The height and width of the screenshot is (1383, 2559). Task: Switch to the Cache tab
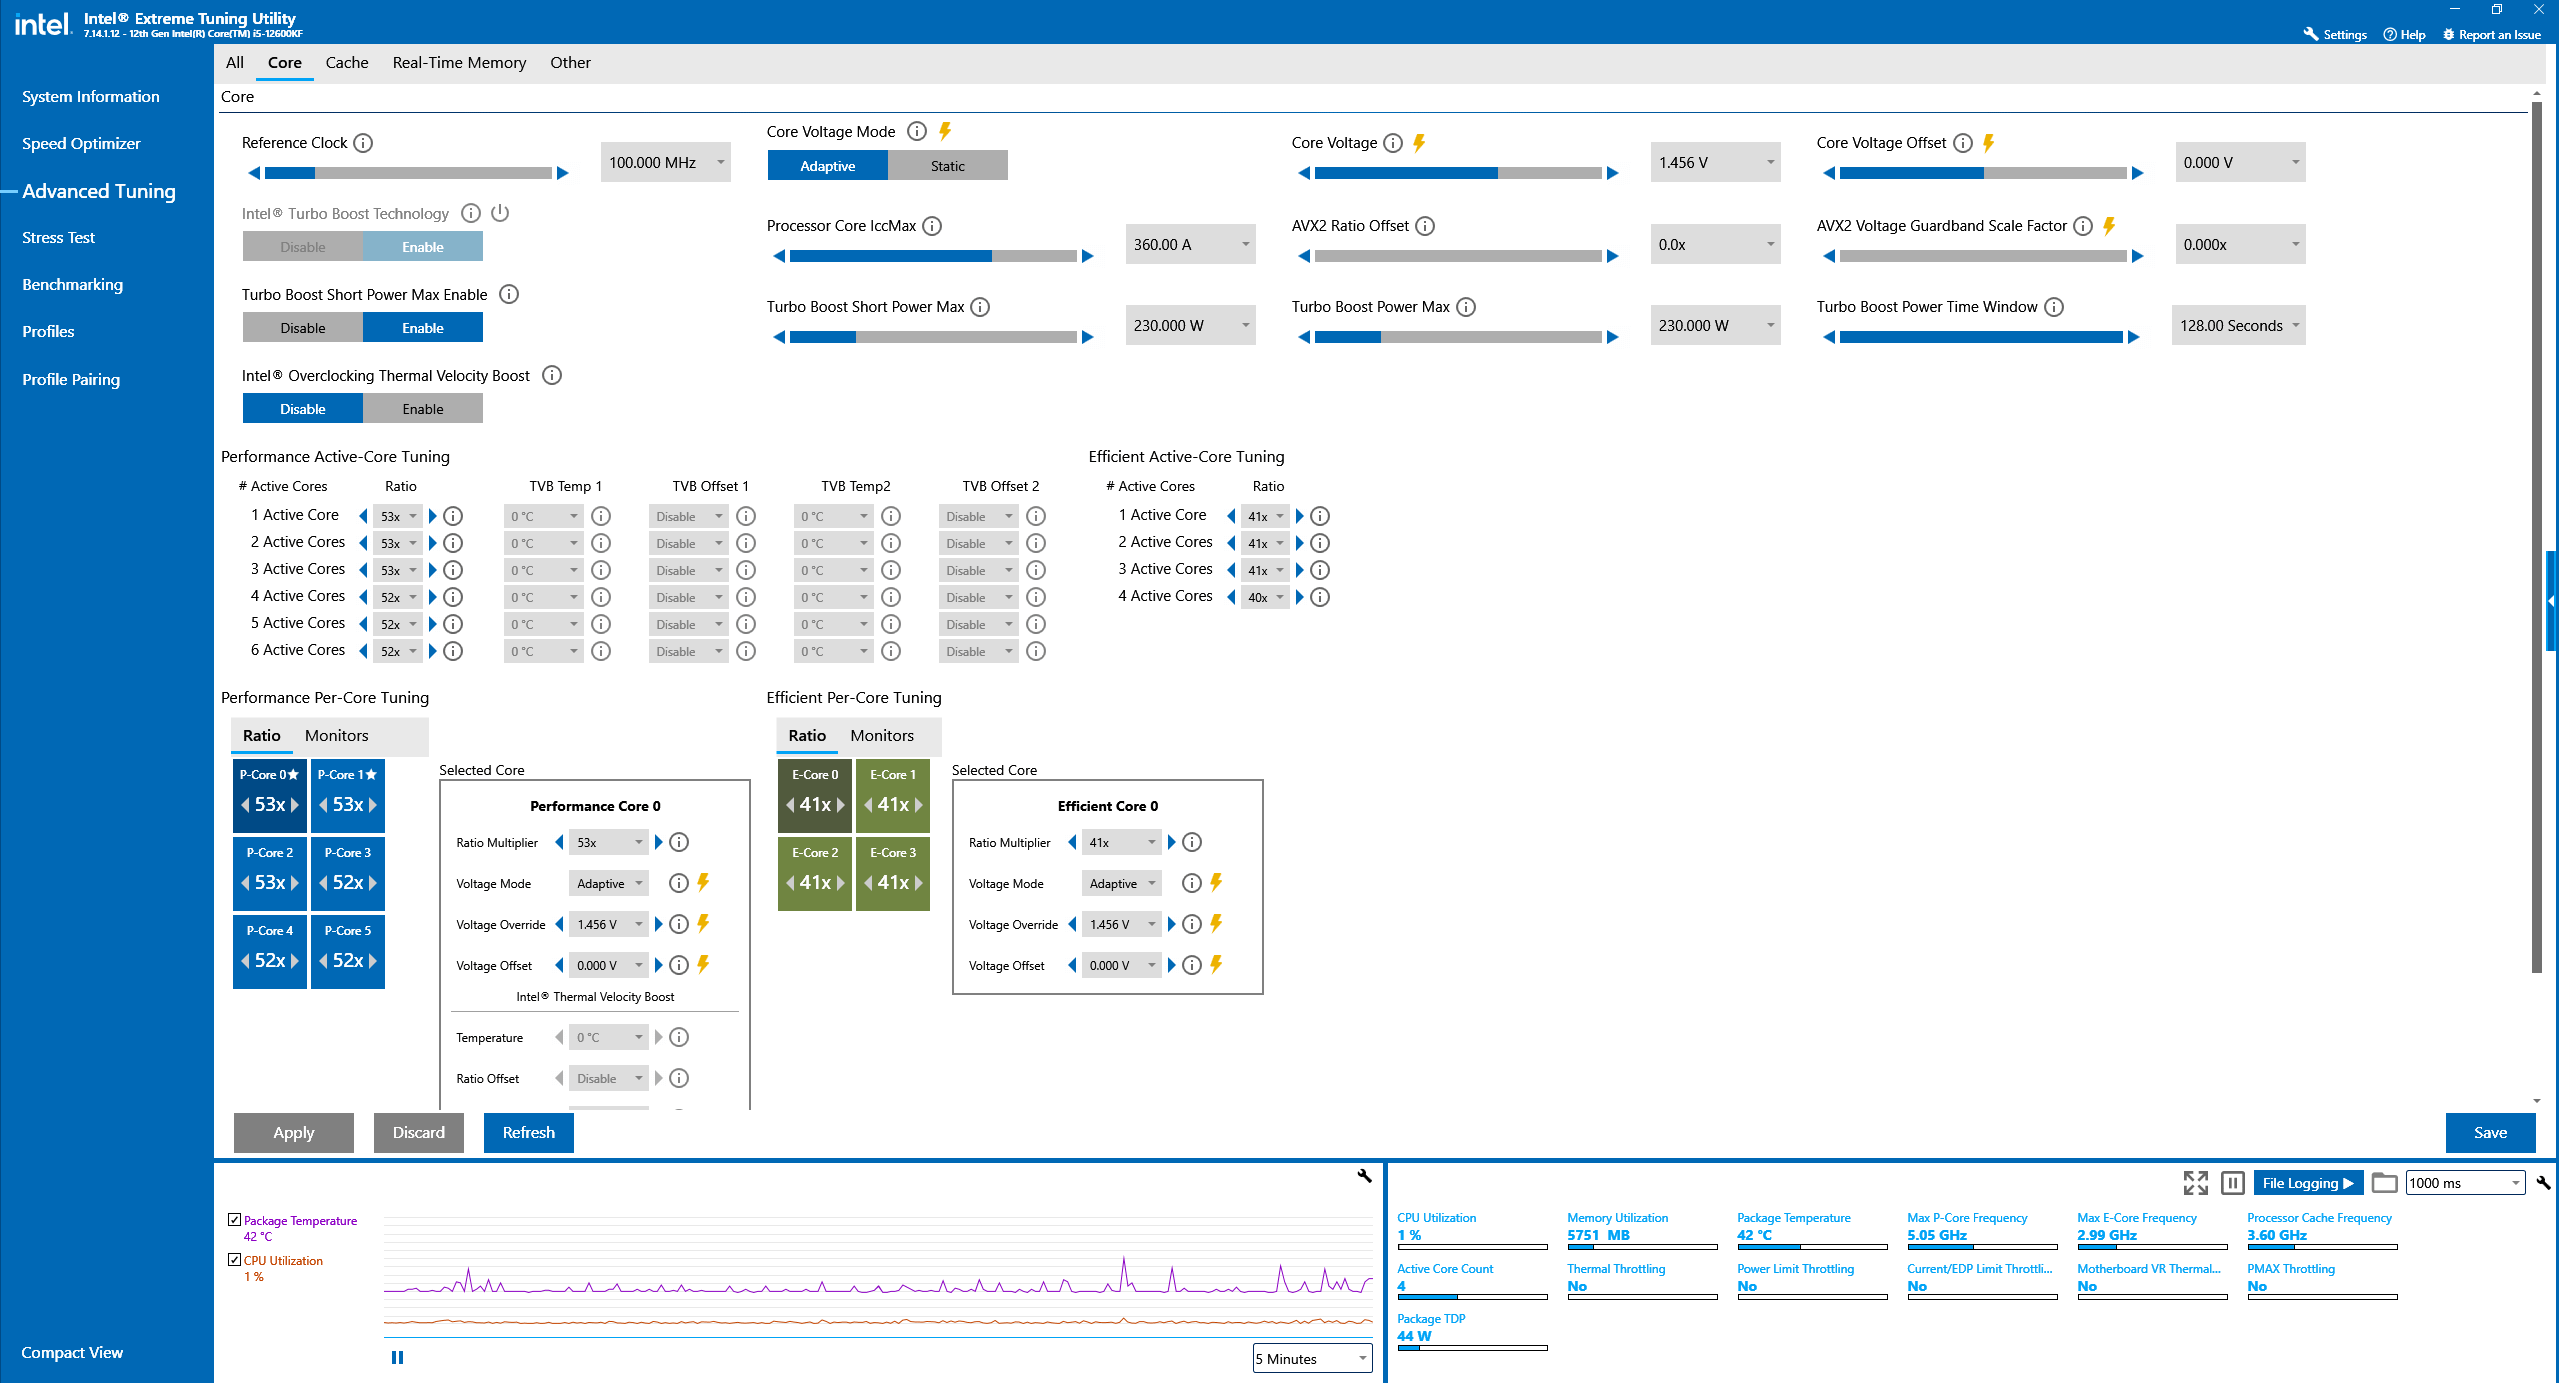click(x=347, y=62)
